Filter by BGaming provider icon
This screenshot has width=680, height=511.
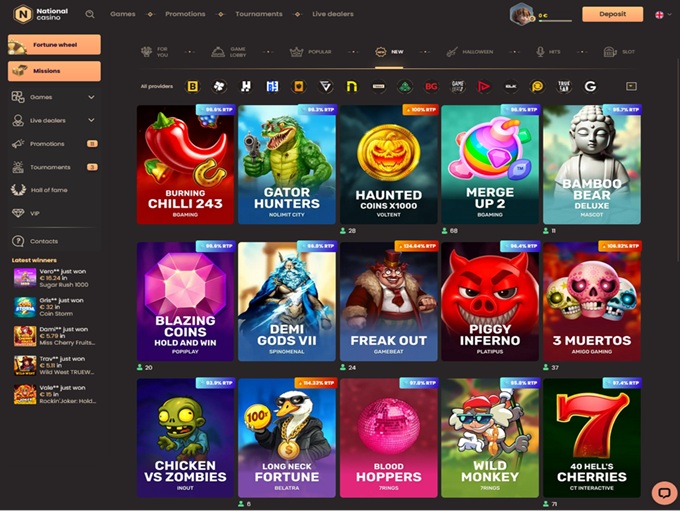click(193, 87)
